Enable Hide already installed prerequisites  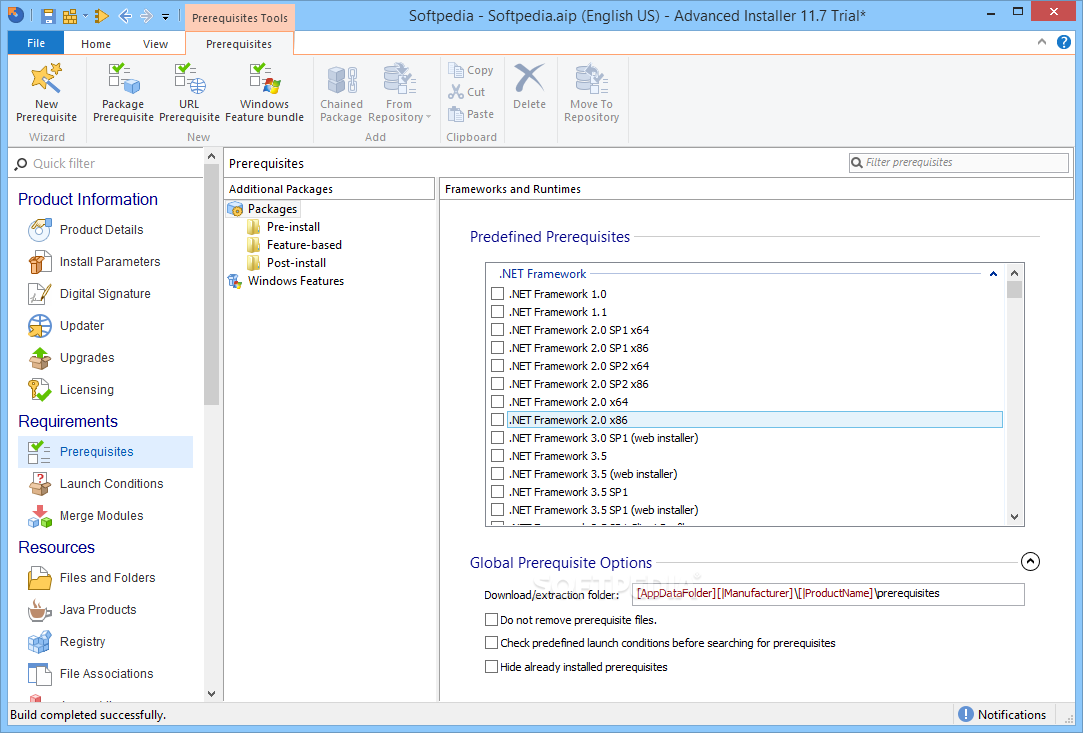coord(491,667)
